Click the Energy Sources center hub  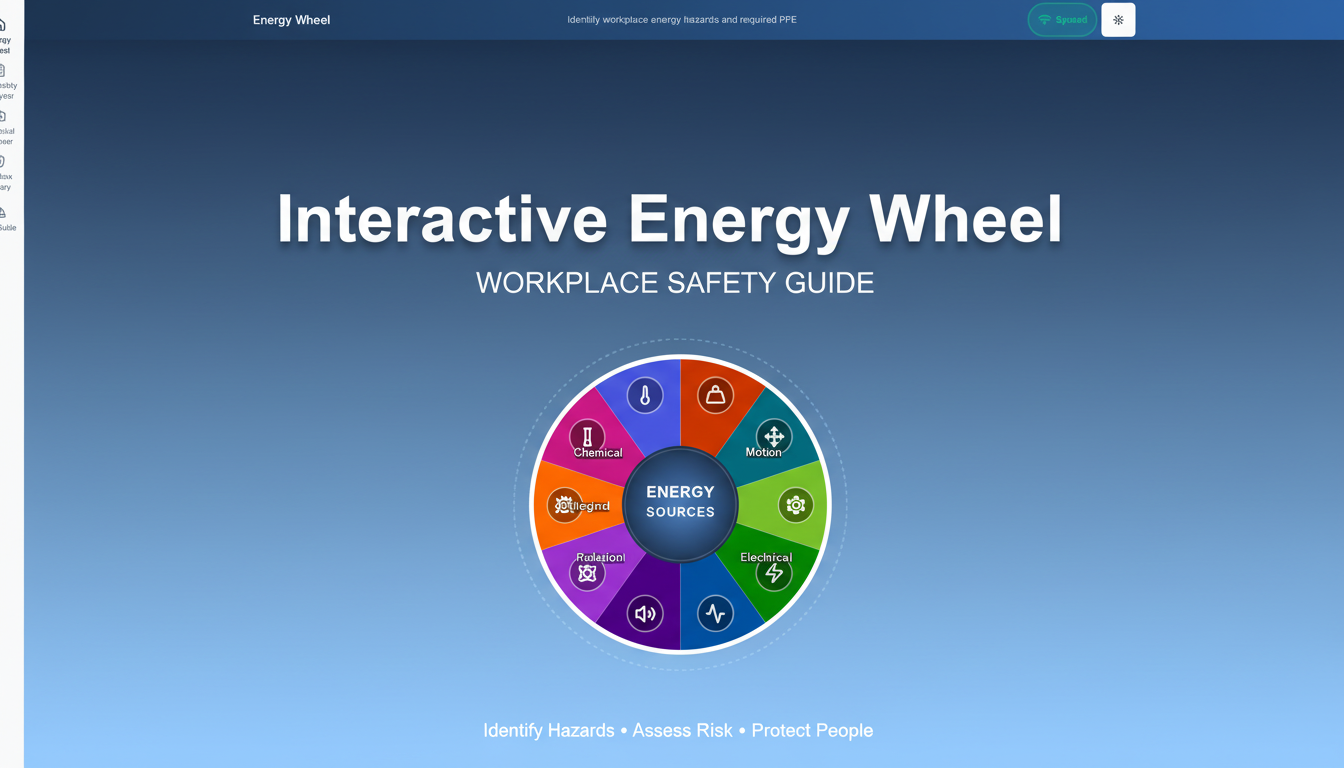tap(680, 504)
